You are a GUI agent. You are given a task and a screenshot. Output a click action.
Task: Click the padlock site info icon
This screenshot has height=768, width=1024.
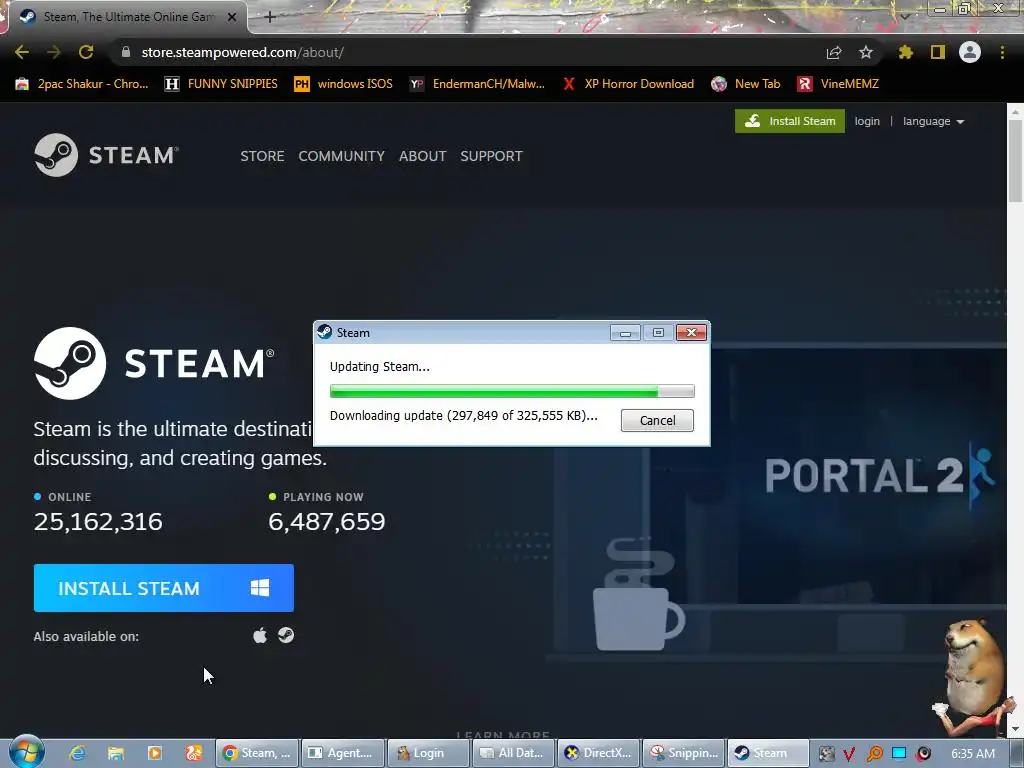[x=126, y=52]
